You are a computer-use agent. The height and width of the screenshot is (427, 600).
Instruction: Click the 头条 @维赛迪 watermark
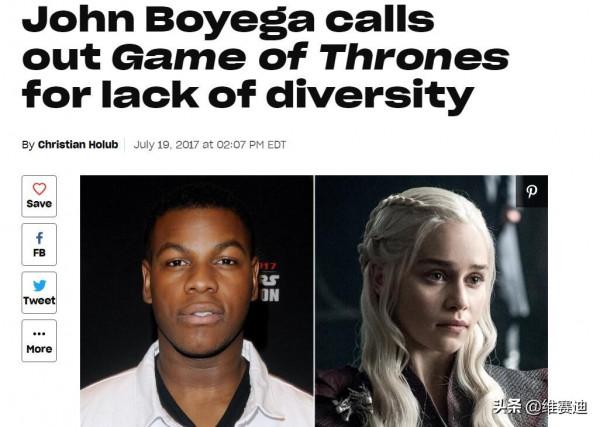pos(540,407)
